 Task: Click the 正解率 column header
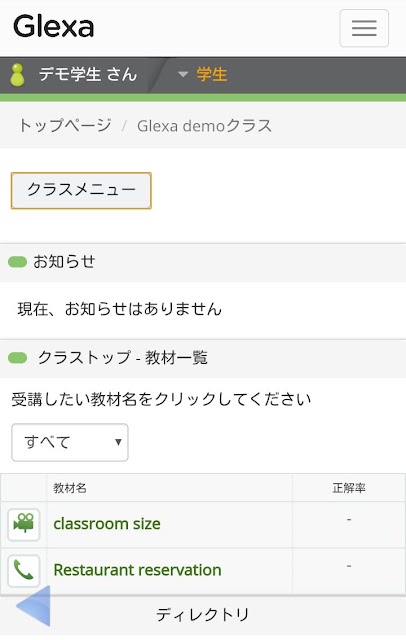pyautogui.click(x=349, y=488)
